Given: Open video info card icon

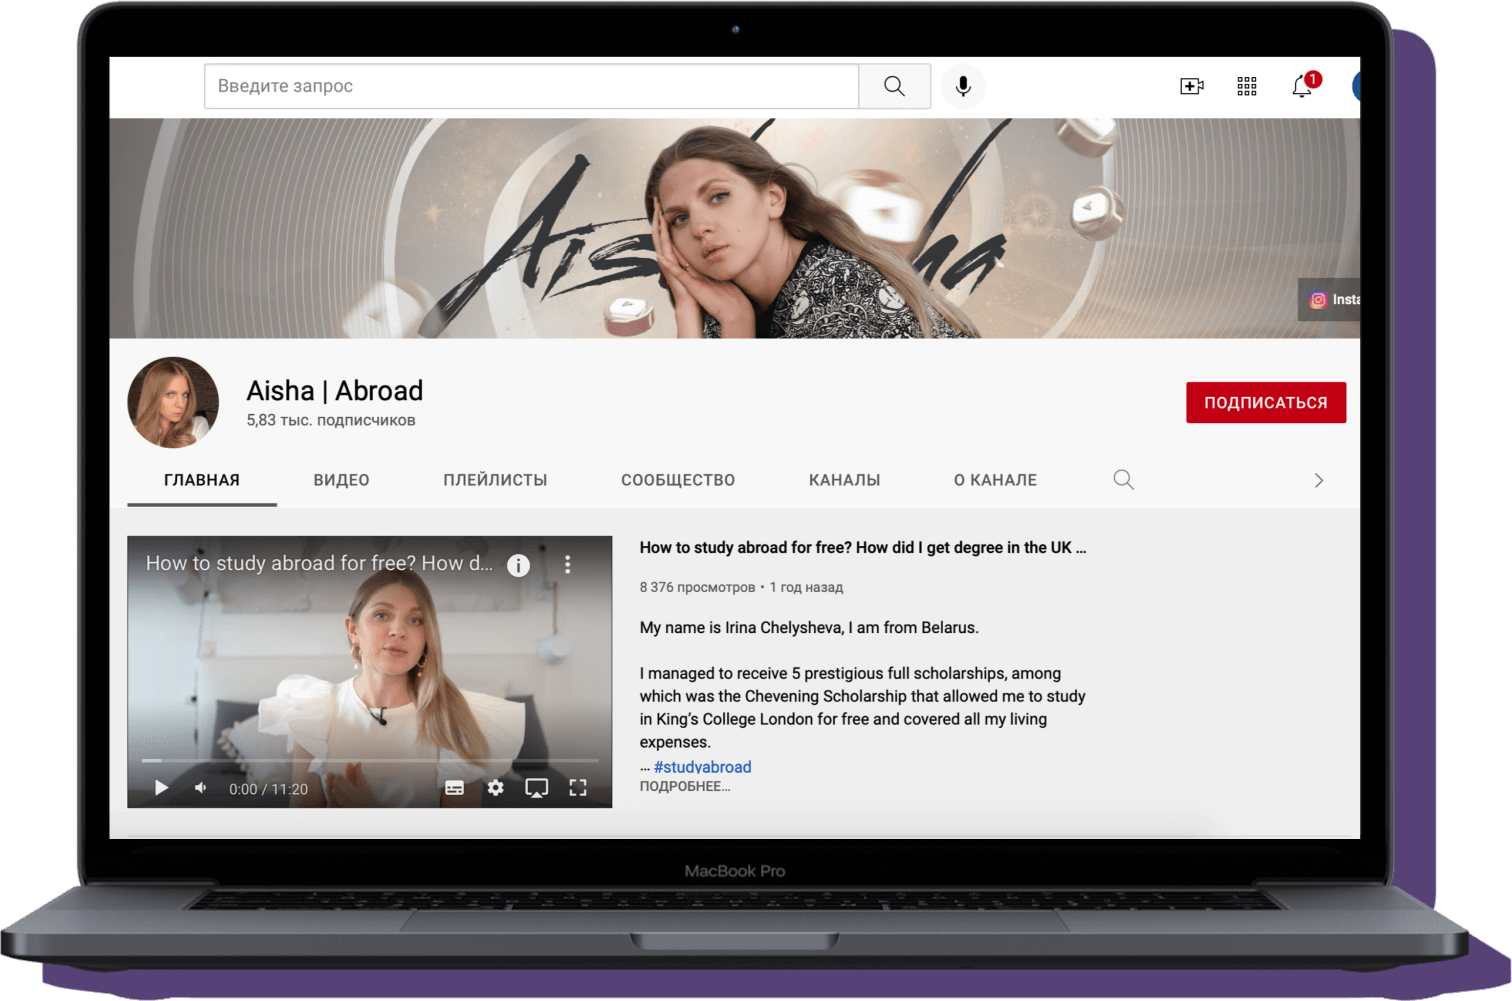Looking at the screenshot, I should [x=518, y=565].
